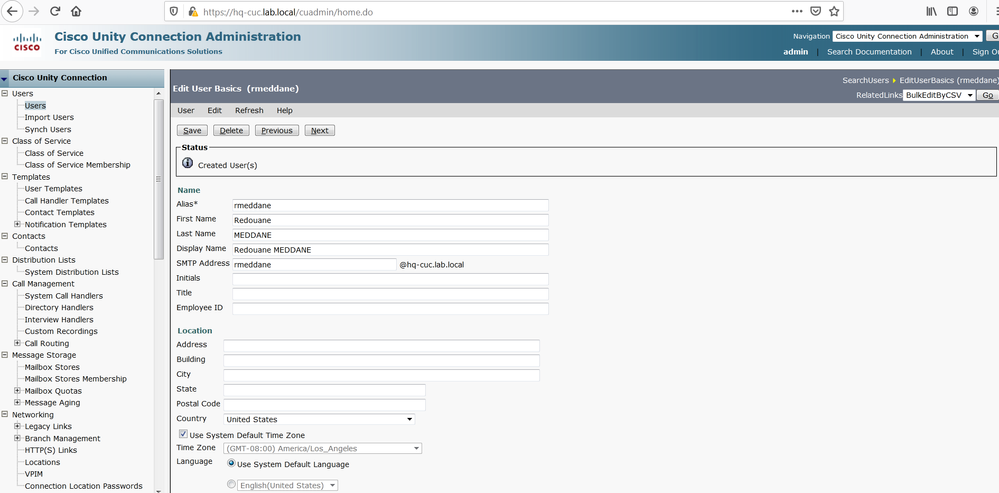Open the Time Zone dropdown

(322, 448)
